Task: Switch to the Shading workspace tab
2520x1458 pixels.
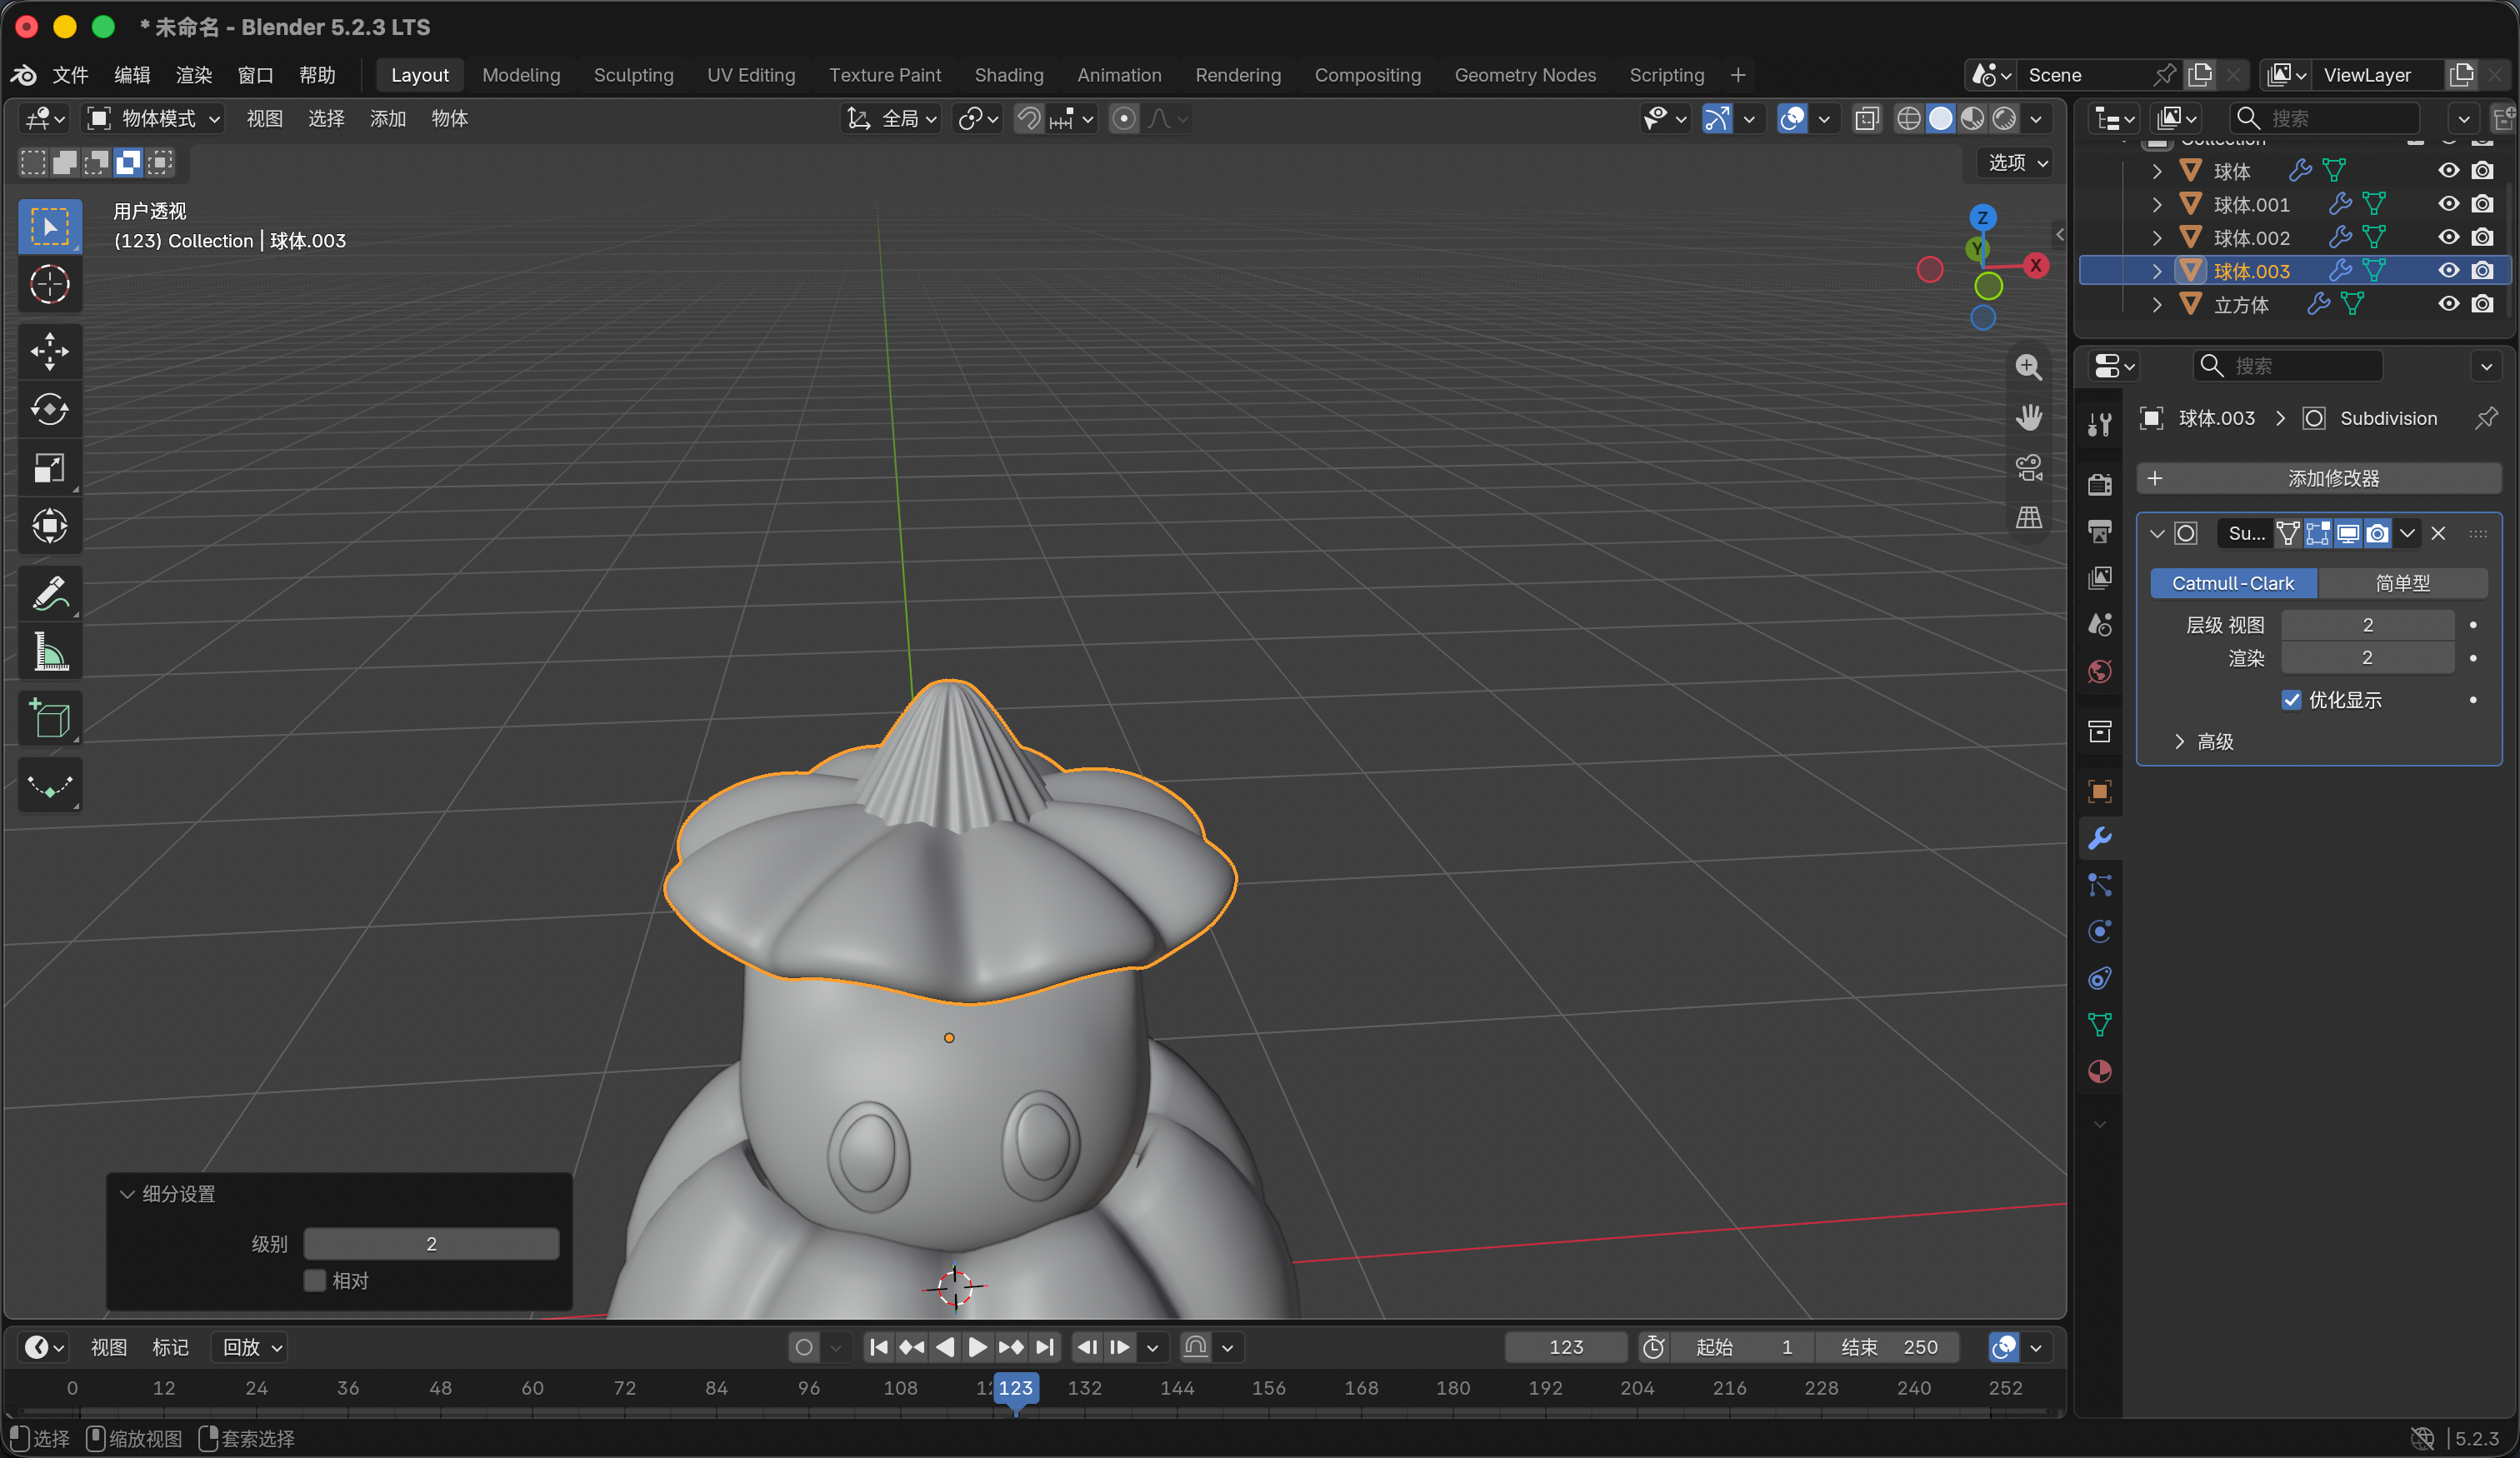Action: click(x=1008, y=75)
